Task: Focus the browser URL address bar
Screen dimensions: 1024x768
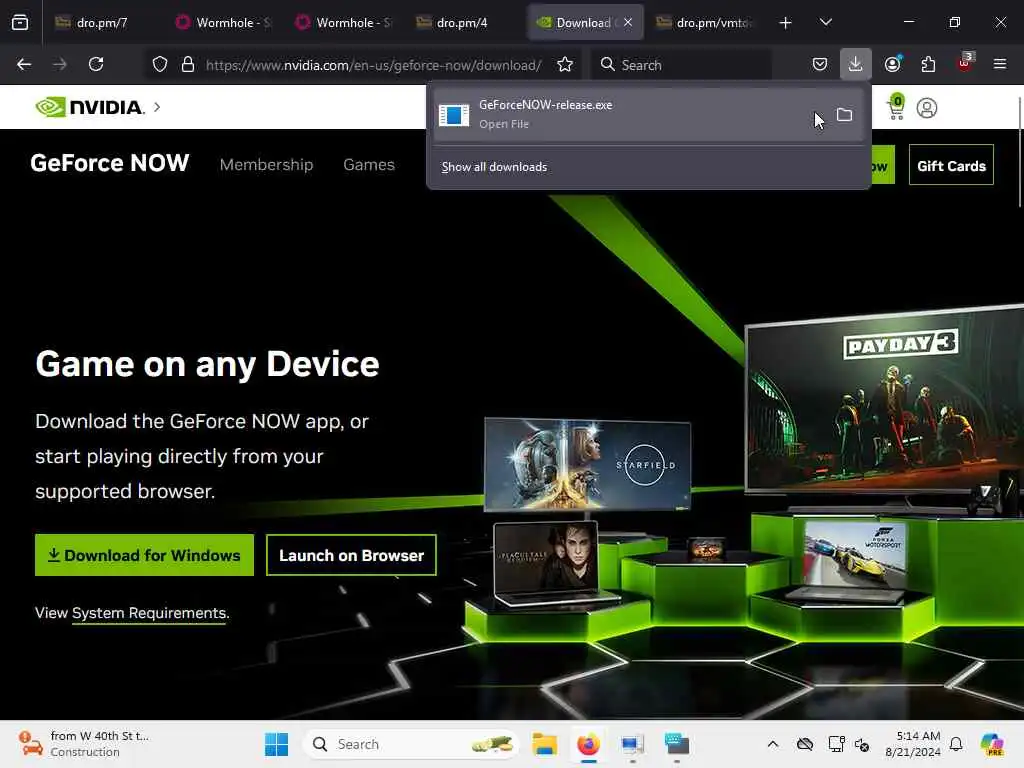Action: coord(374,65)
